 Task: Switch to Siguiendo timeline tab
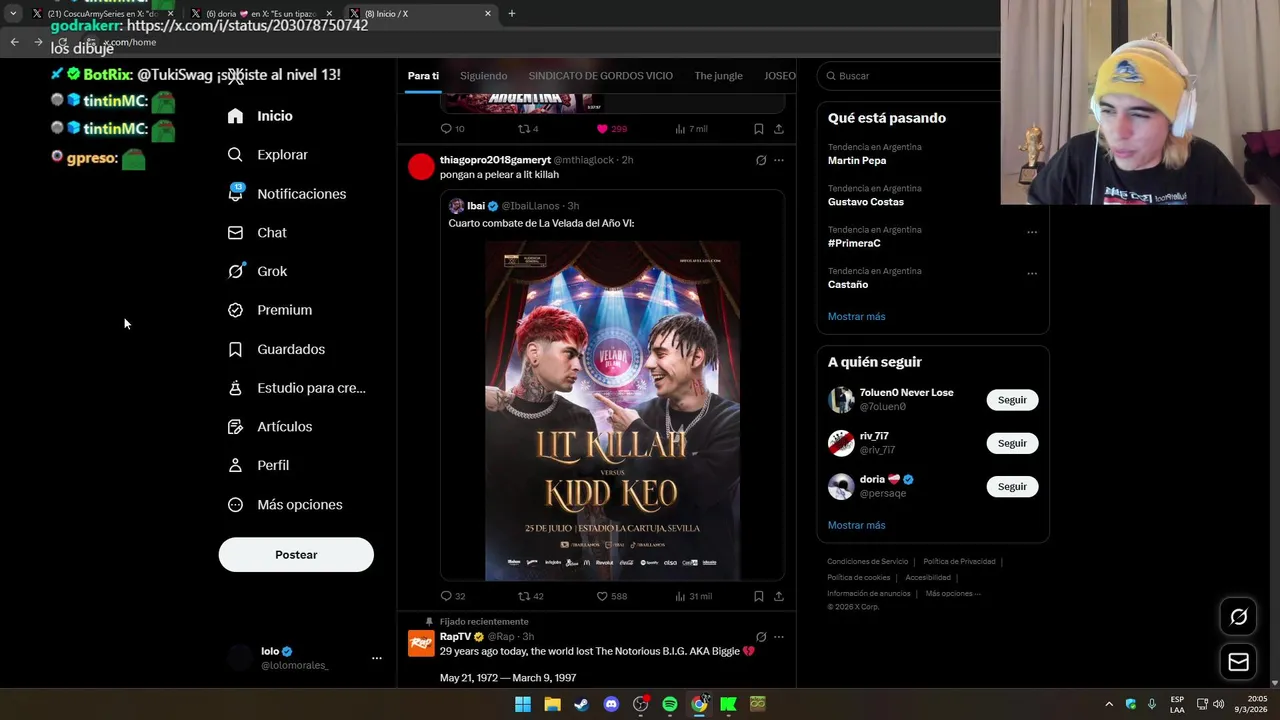[x=484, y=76]
